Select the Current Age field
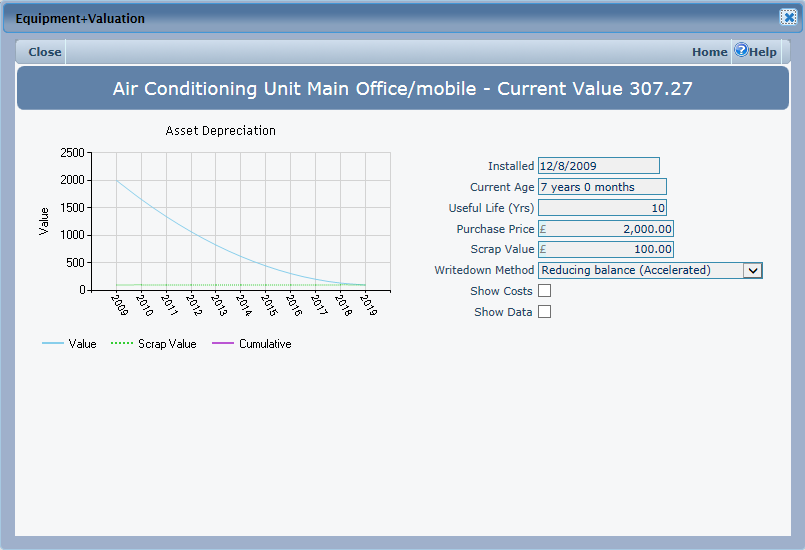 click(x=601, y=187)
